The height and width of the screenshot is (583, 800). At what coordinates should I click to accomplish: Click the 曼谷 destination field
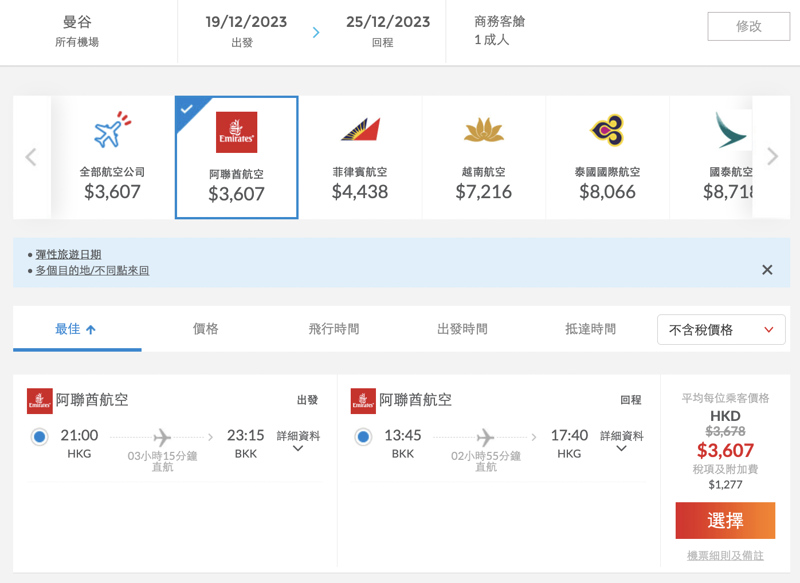77,31
